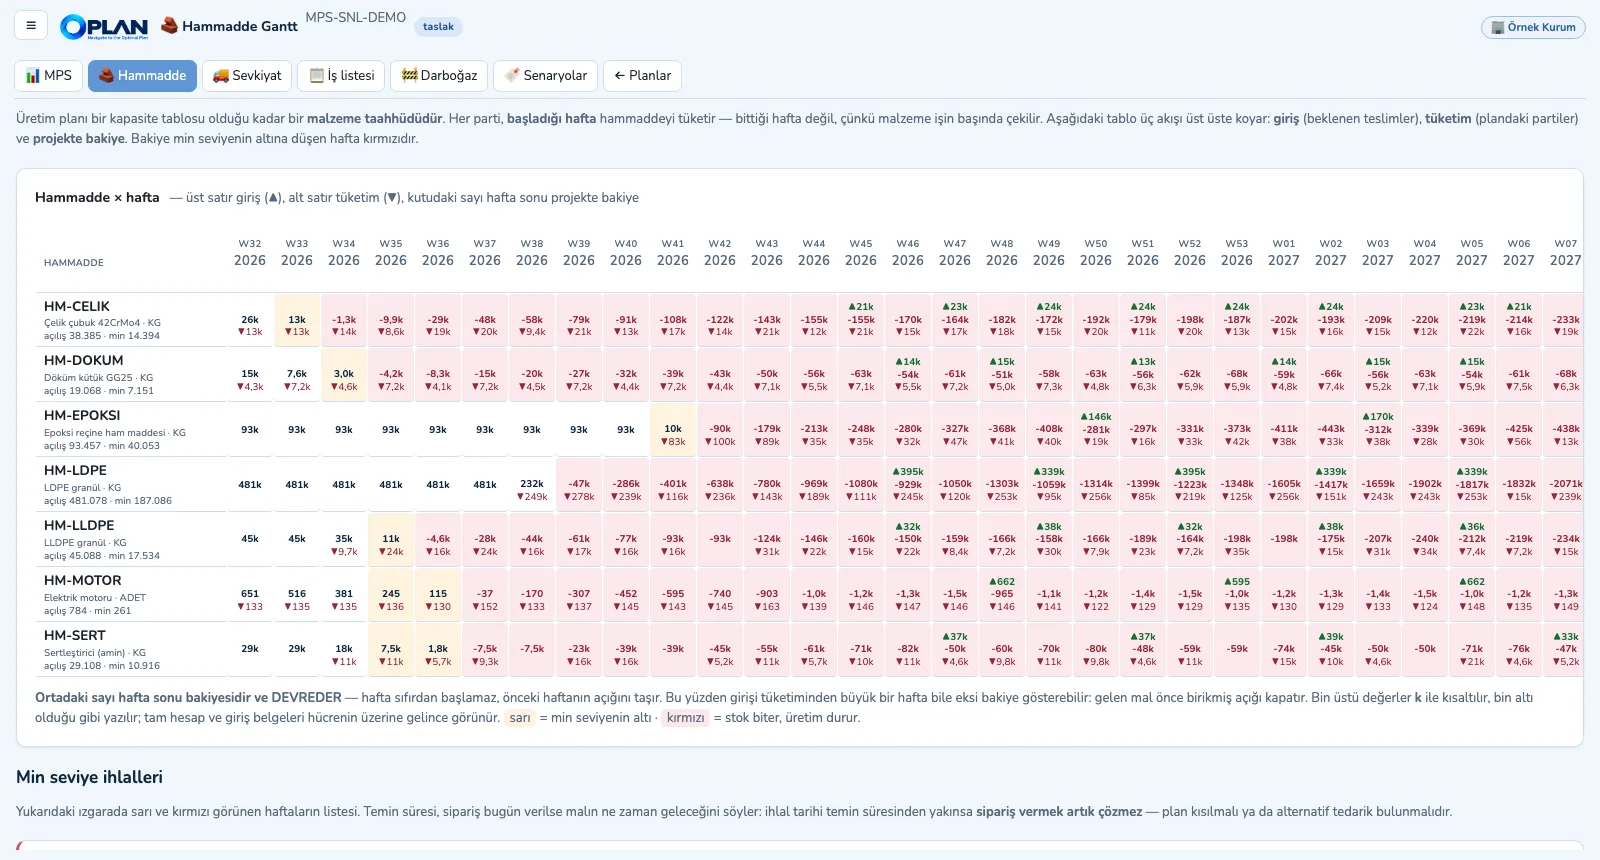Click the W01 2027 week column header
This screenshot has height=860, width=1600.
(1284, 253)
